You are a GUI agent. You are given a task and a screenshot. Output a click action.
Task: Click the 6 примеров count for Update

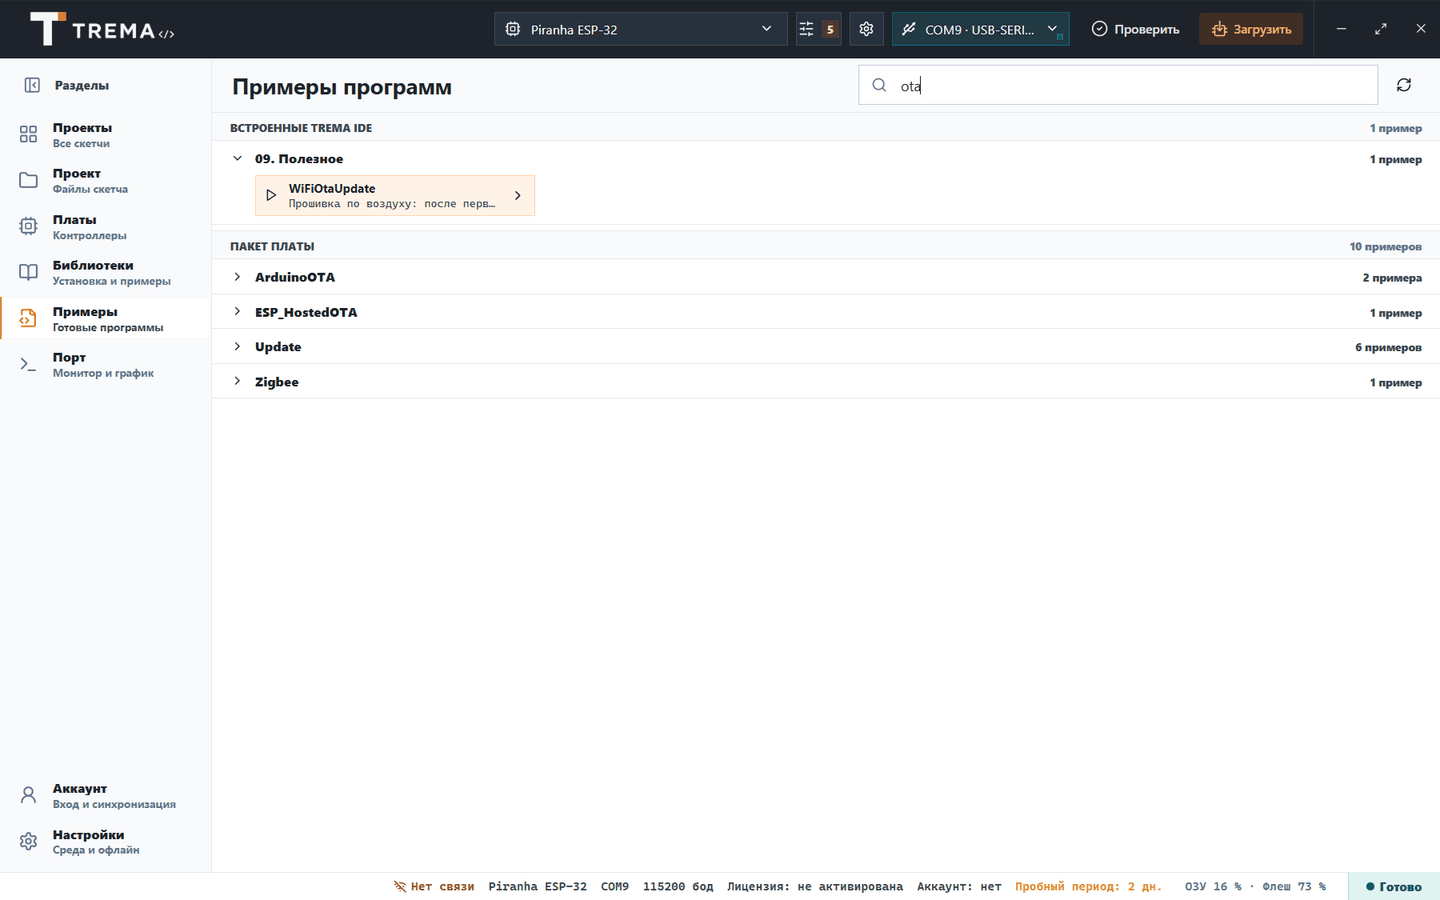click(x=1388, y=347)
